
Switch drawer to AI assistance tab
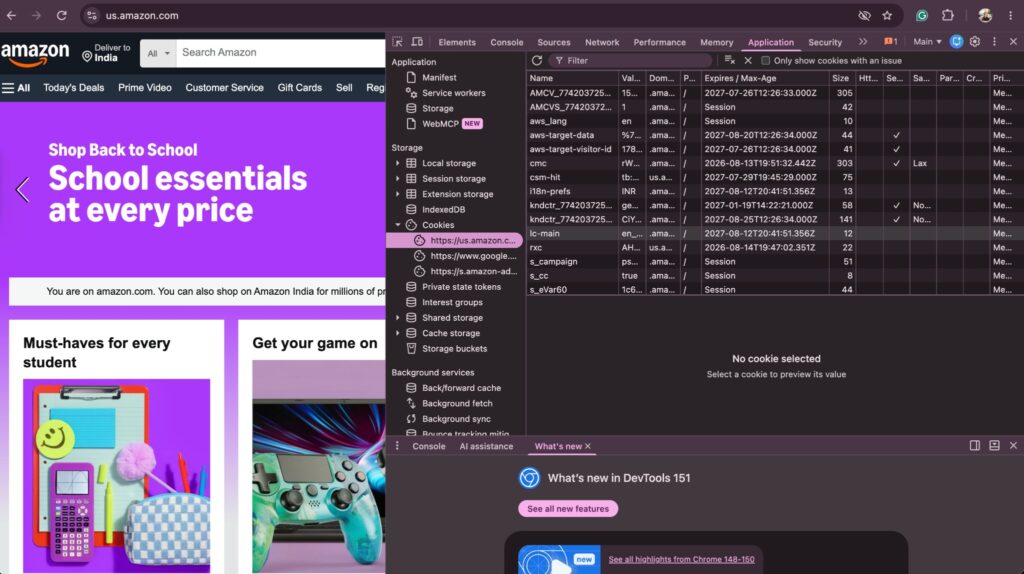(486, 447)
